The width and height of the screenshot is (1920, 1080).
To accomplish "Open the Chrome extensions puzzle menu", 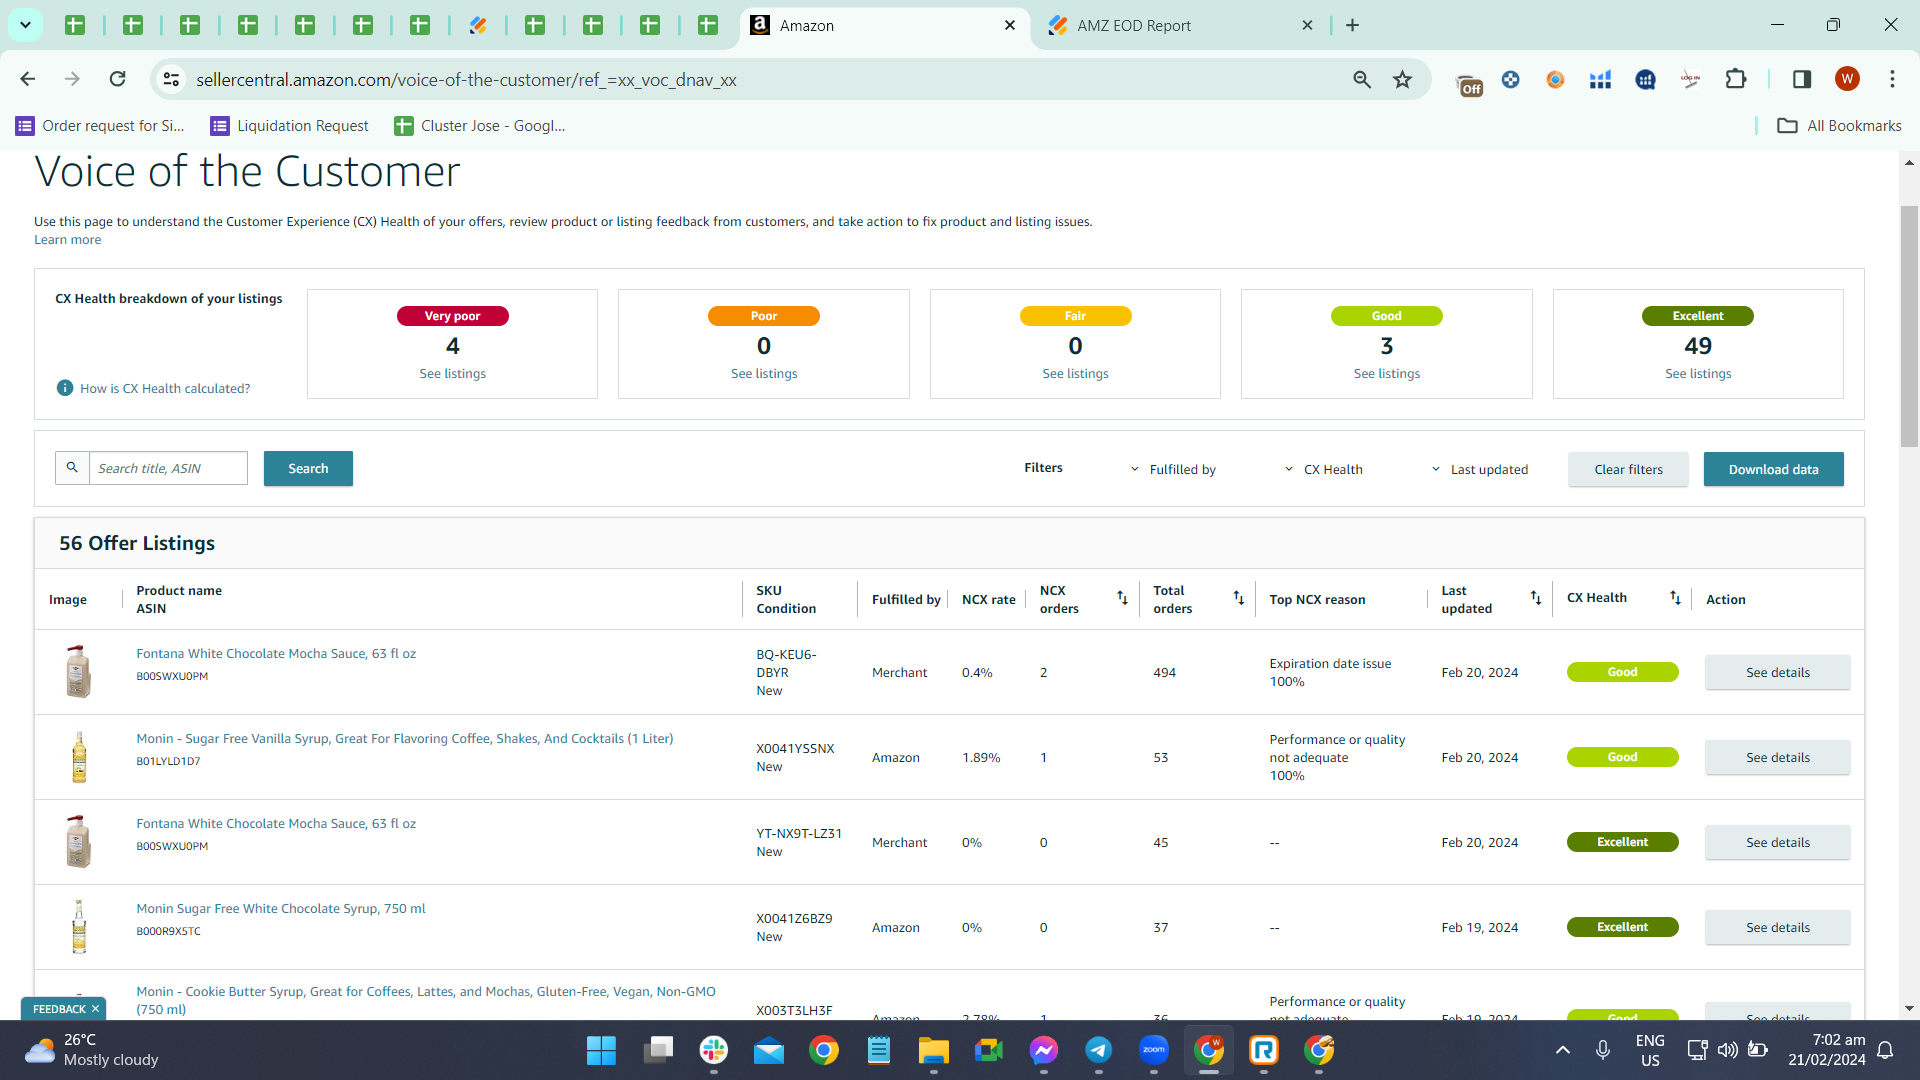I will coord(1736,79).
